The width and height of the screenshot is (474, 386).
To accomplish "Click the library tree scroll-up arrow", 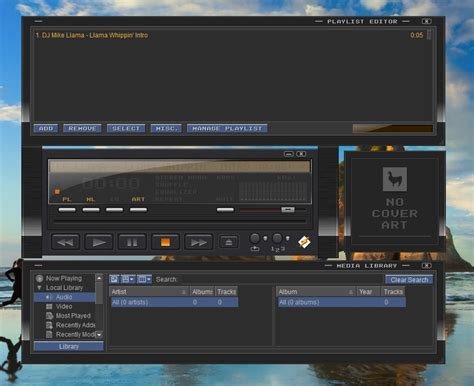I will pyautogui.click(x=99, y=278).
